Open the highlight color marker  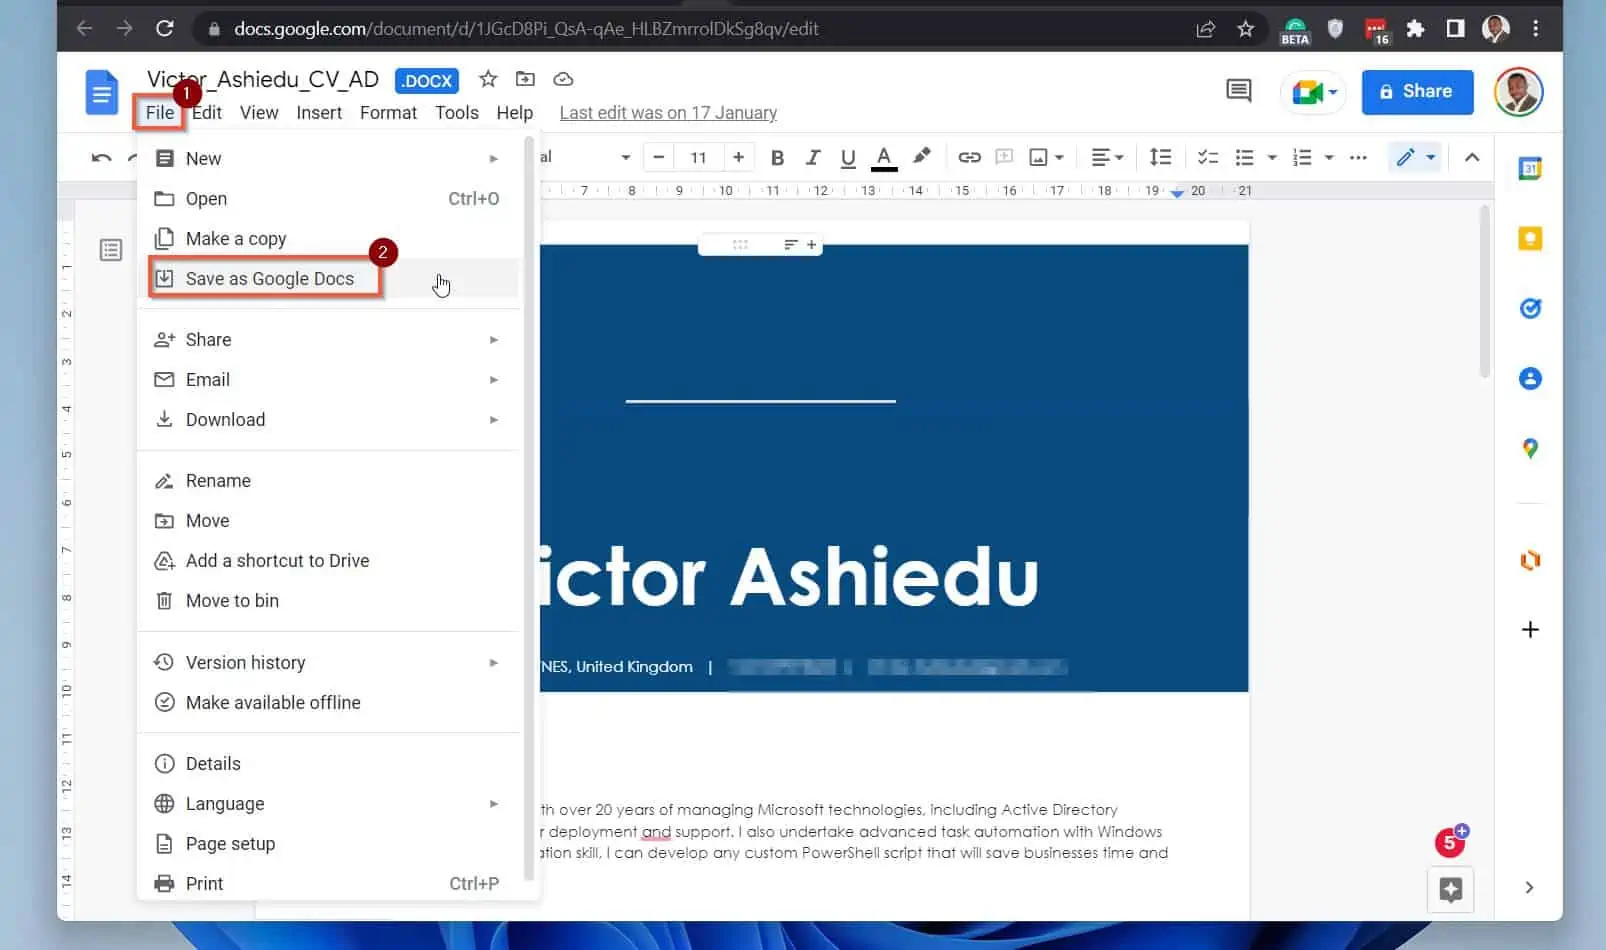(x=921, y=156)
